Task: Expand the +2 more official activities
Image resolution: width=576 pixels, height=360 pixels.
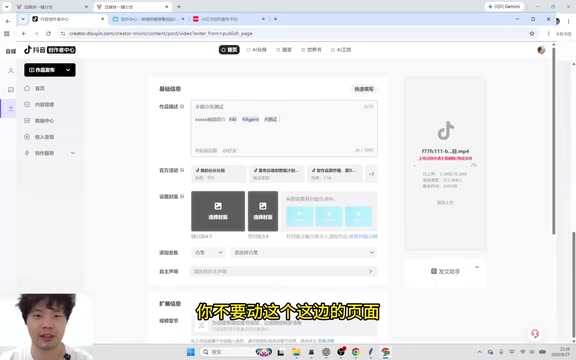Action: click(371, 174)
